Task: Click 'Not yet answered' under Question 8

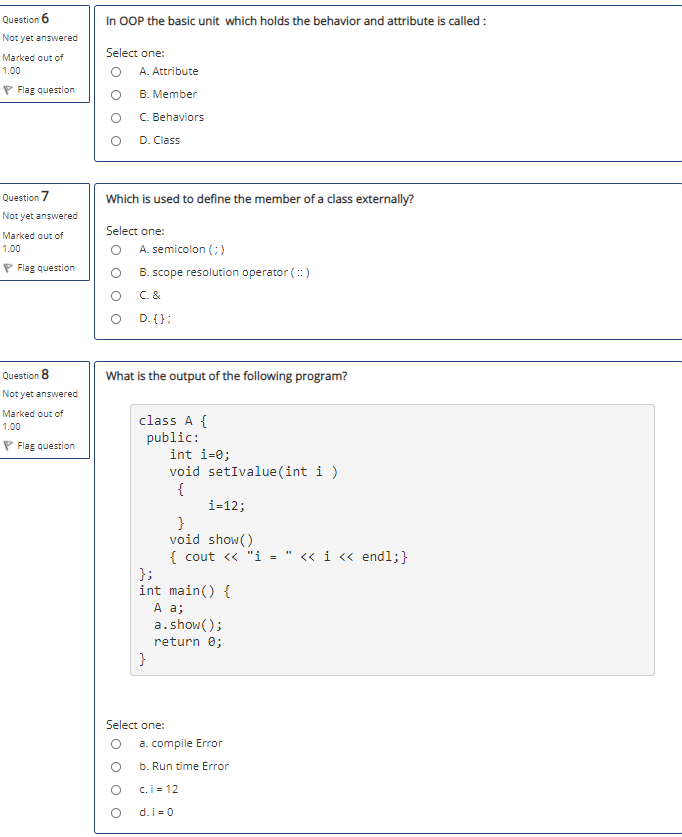Action: 40,393
